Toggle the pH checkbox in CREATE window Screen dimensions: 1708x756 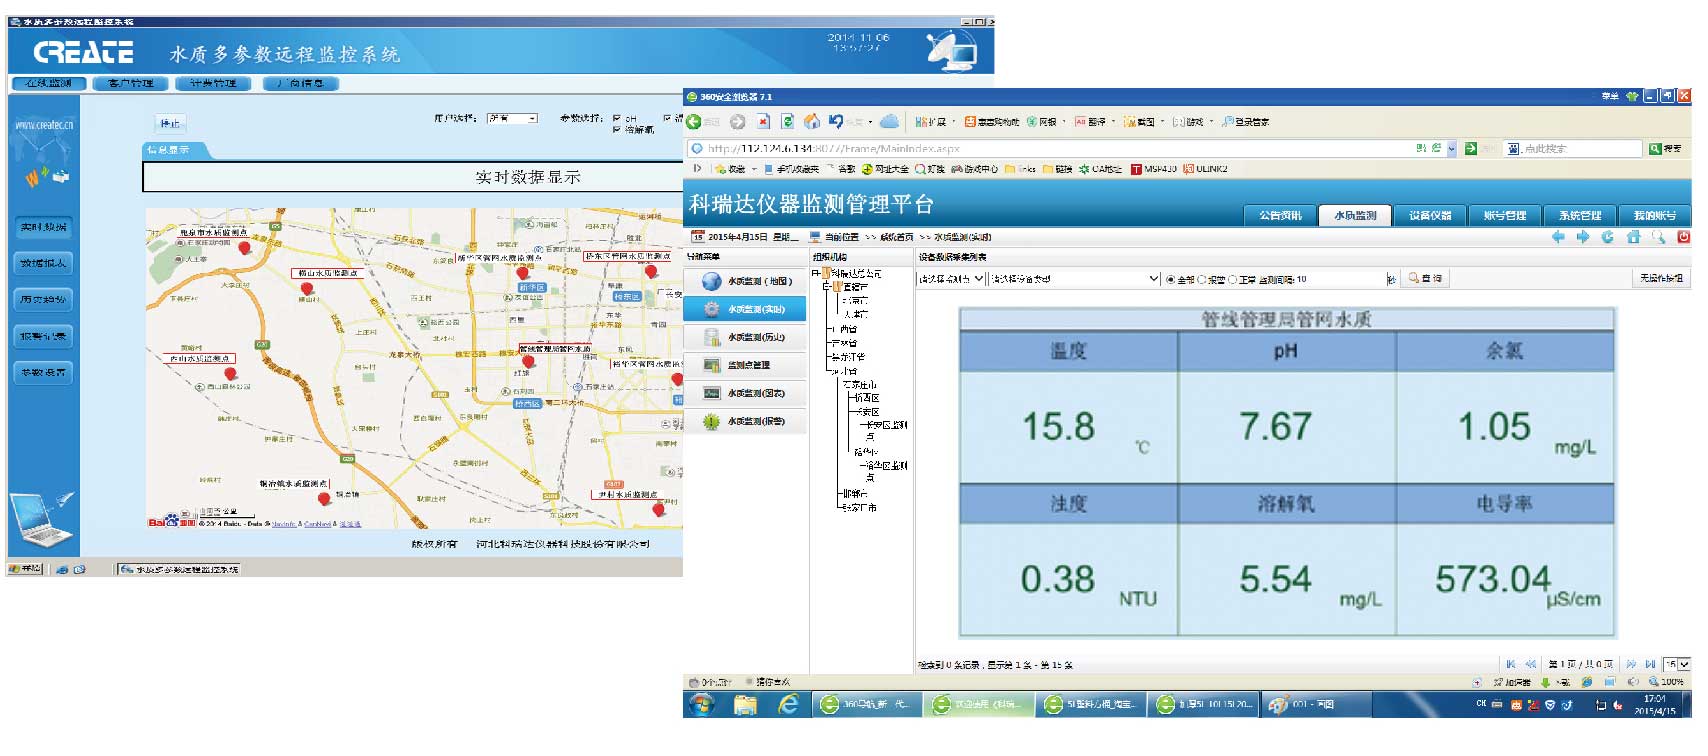[617, 119]
